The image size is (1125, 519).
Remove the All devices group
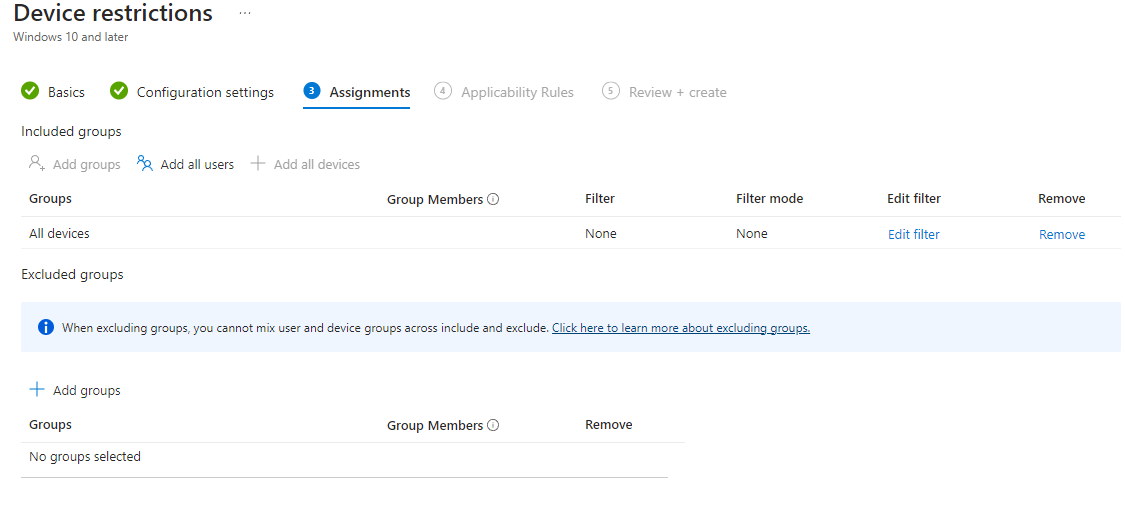coord(1062,234)
